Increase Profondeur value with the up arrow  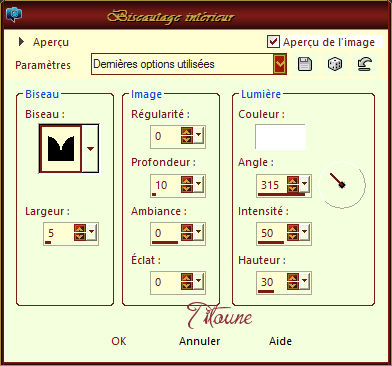187,181
